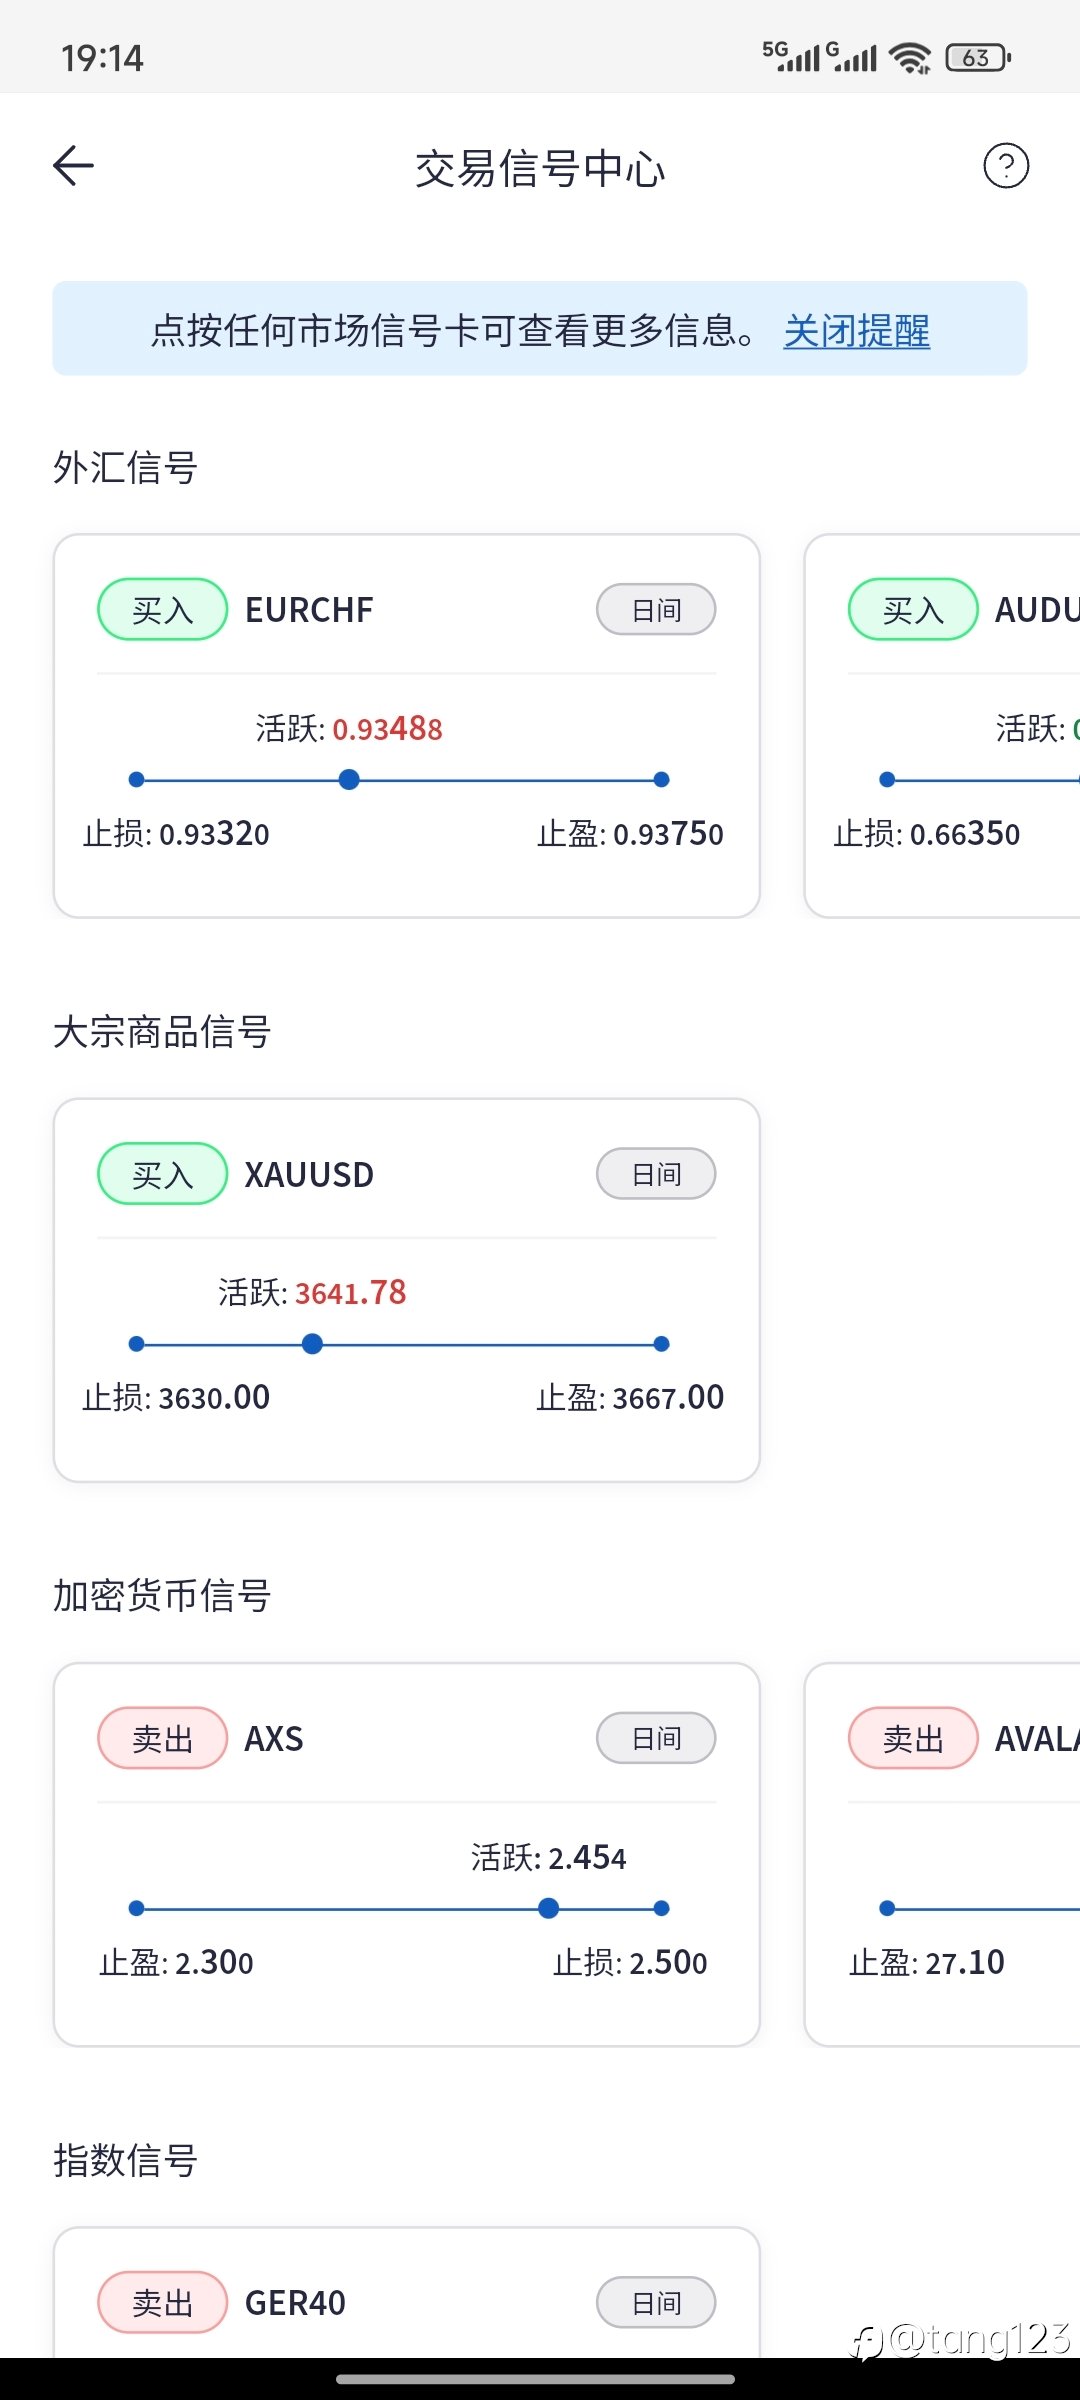The height and width of the screenshot is (2400, 1080).
Task: Tap the AVALA sell badge
Action: pyautogui.click(x=913, y=1738)
